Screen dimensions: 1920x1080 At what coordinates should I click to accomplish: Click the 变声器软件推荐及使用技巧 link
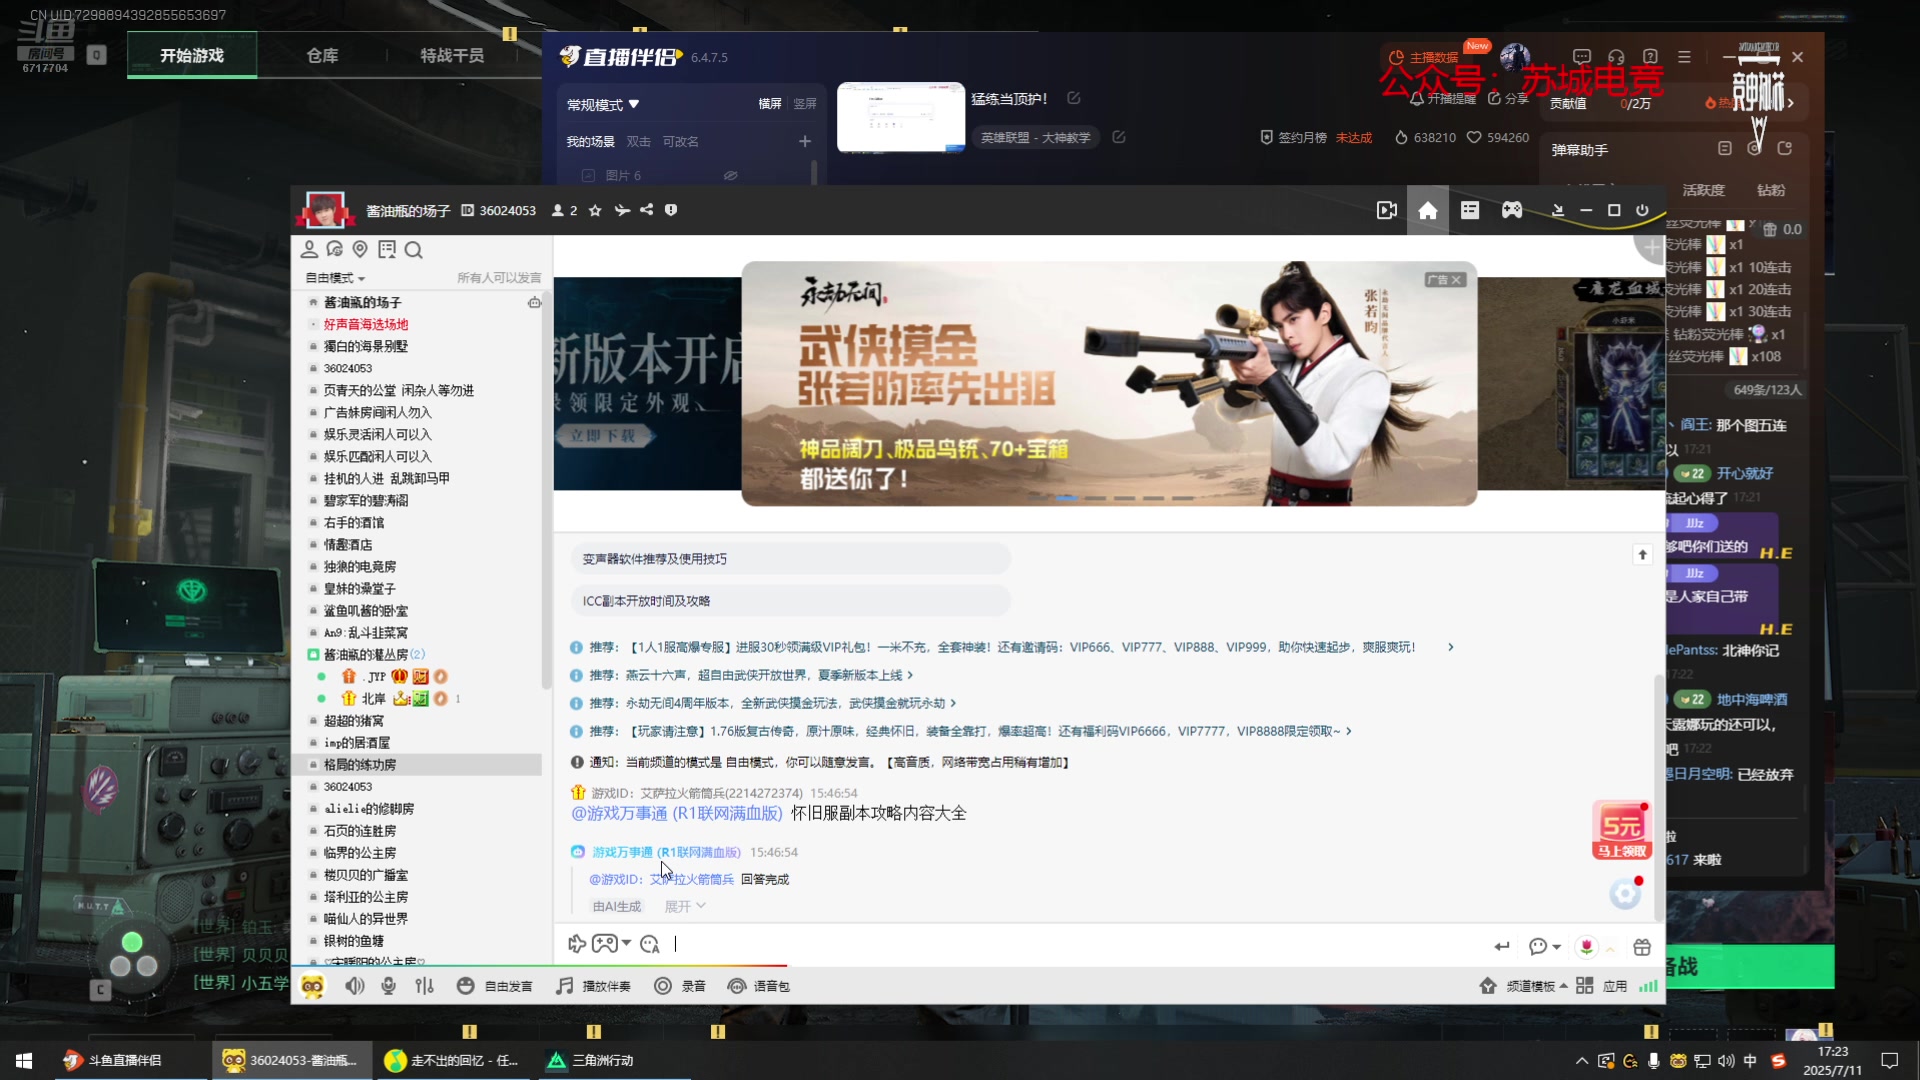point(790,559)
